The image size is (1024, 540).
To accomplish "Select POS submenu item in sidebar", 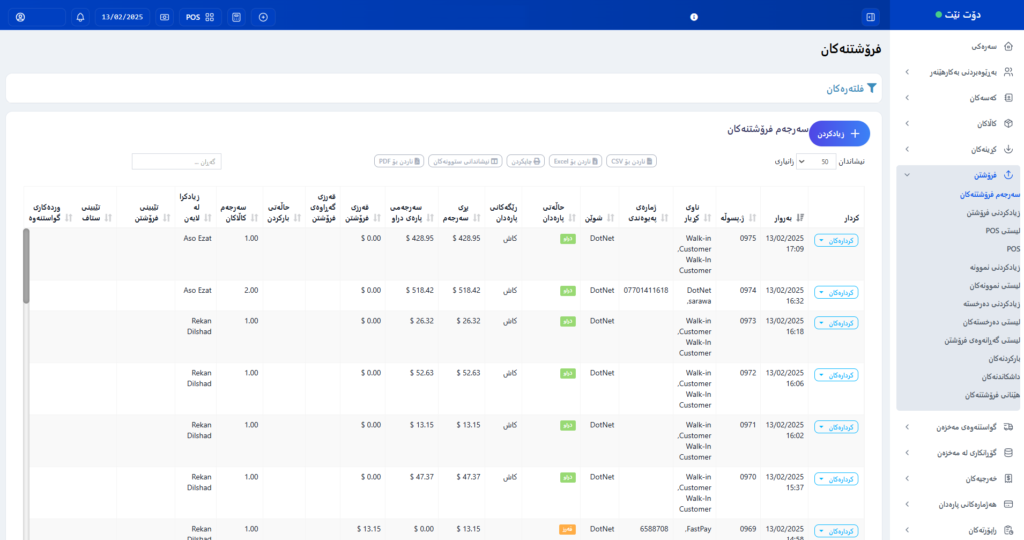I will (1013, 249).
